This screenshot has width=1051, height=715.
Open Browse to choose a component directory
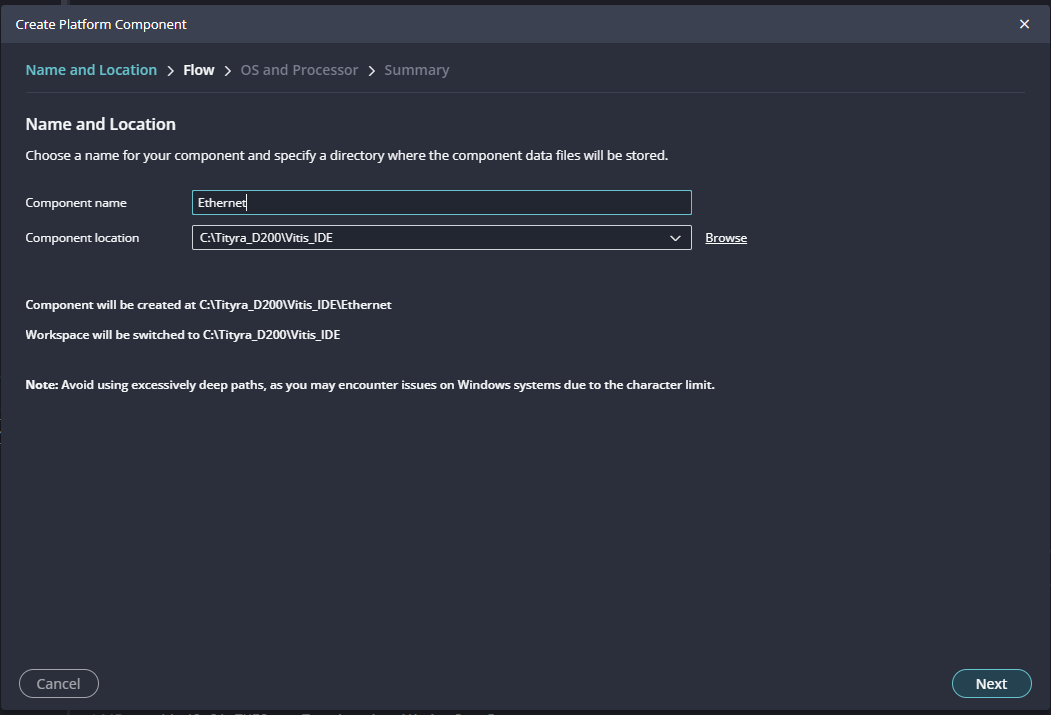(726, 238)
